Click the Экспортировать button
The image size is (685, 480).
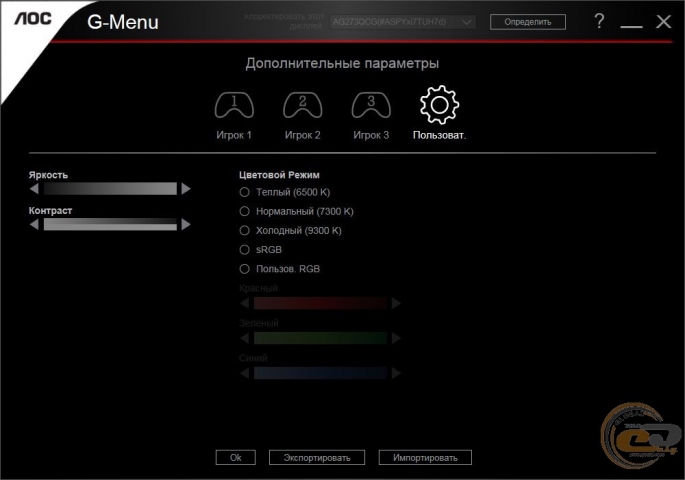point(317,458)
